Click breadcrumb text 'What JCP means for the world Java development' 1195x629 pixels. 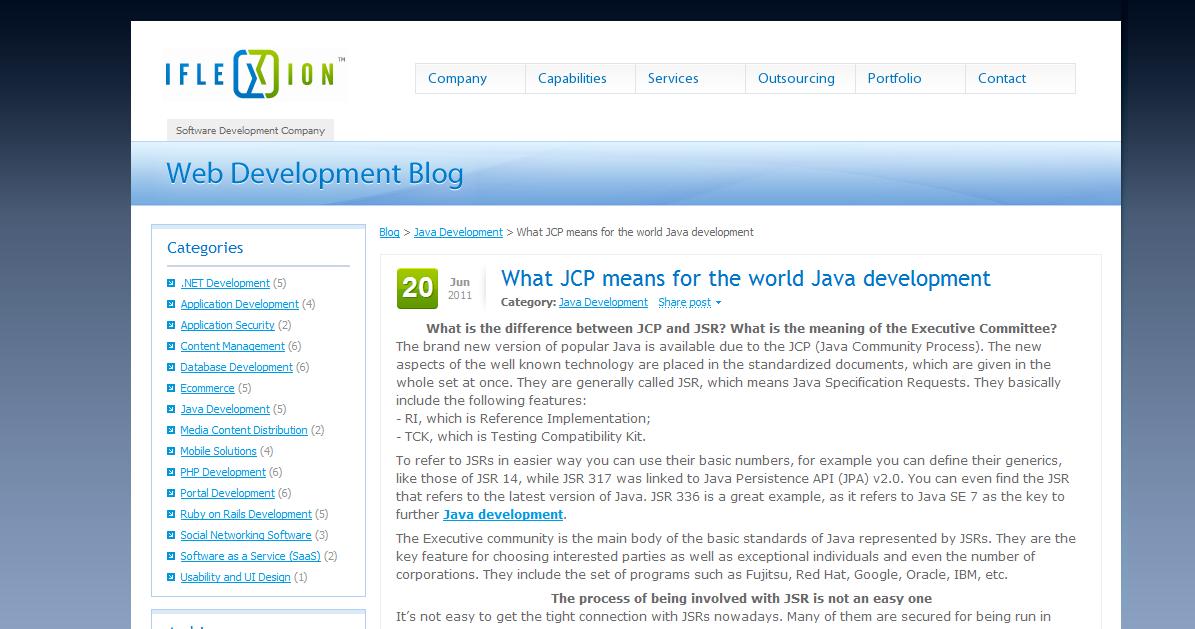tap(635, 232)
